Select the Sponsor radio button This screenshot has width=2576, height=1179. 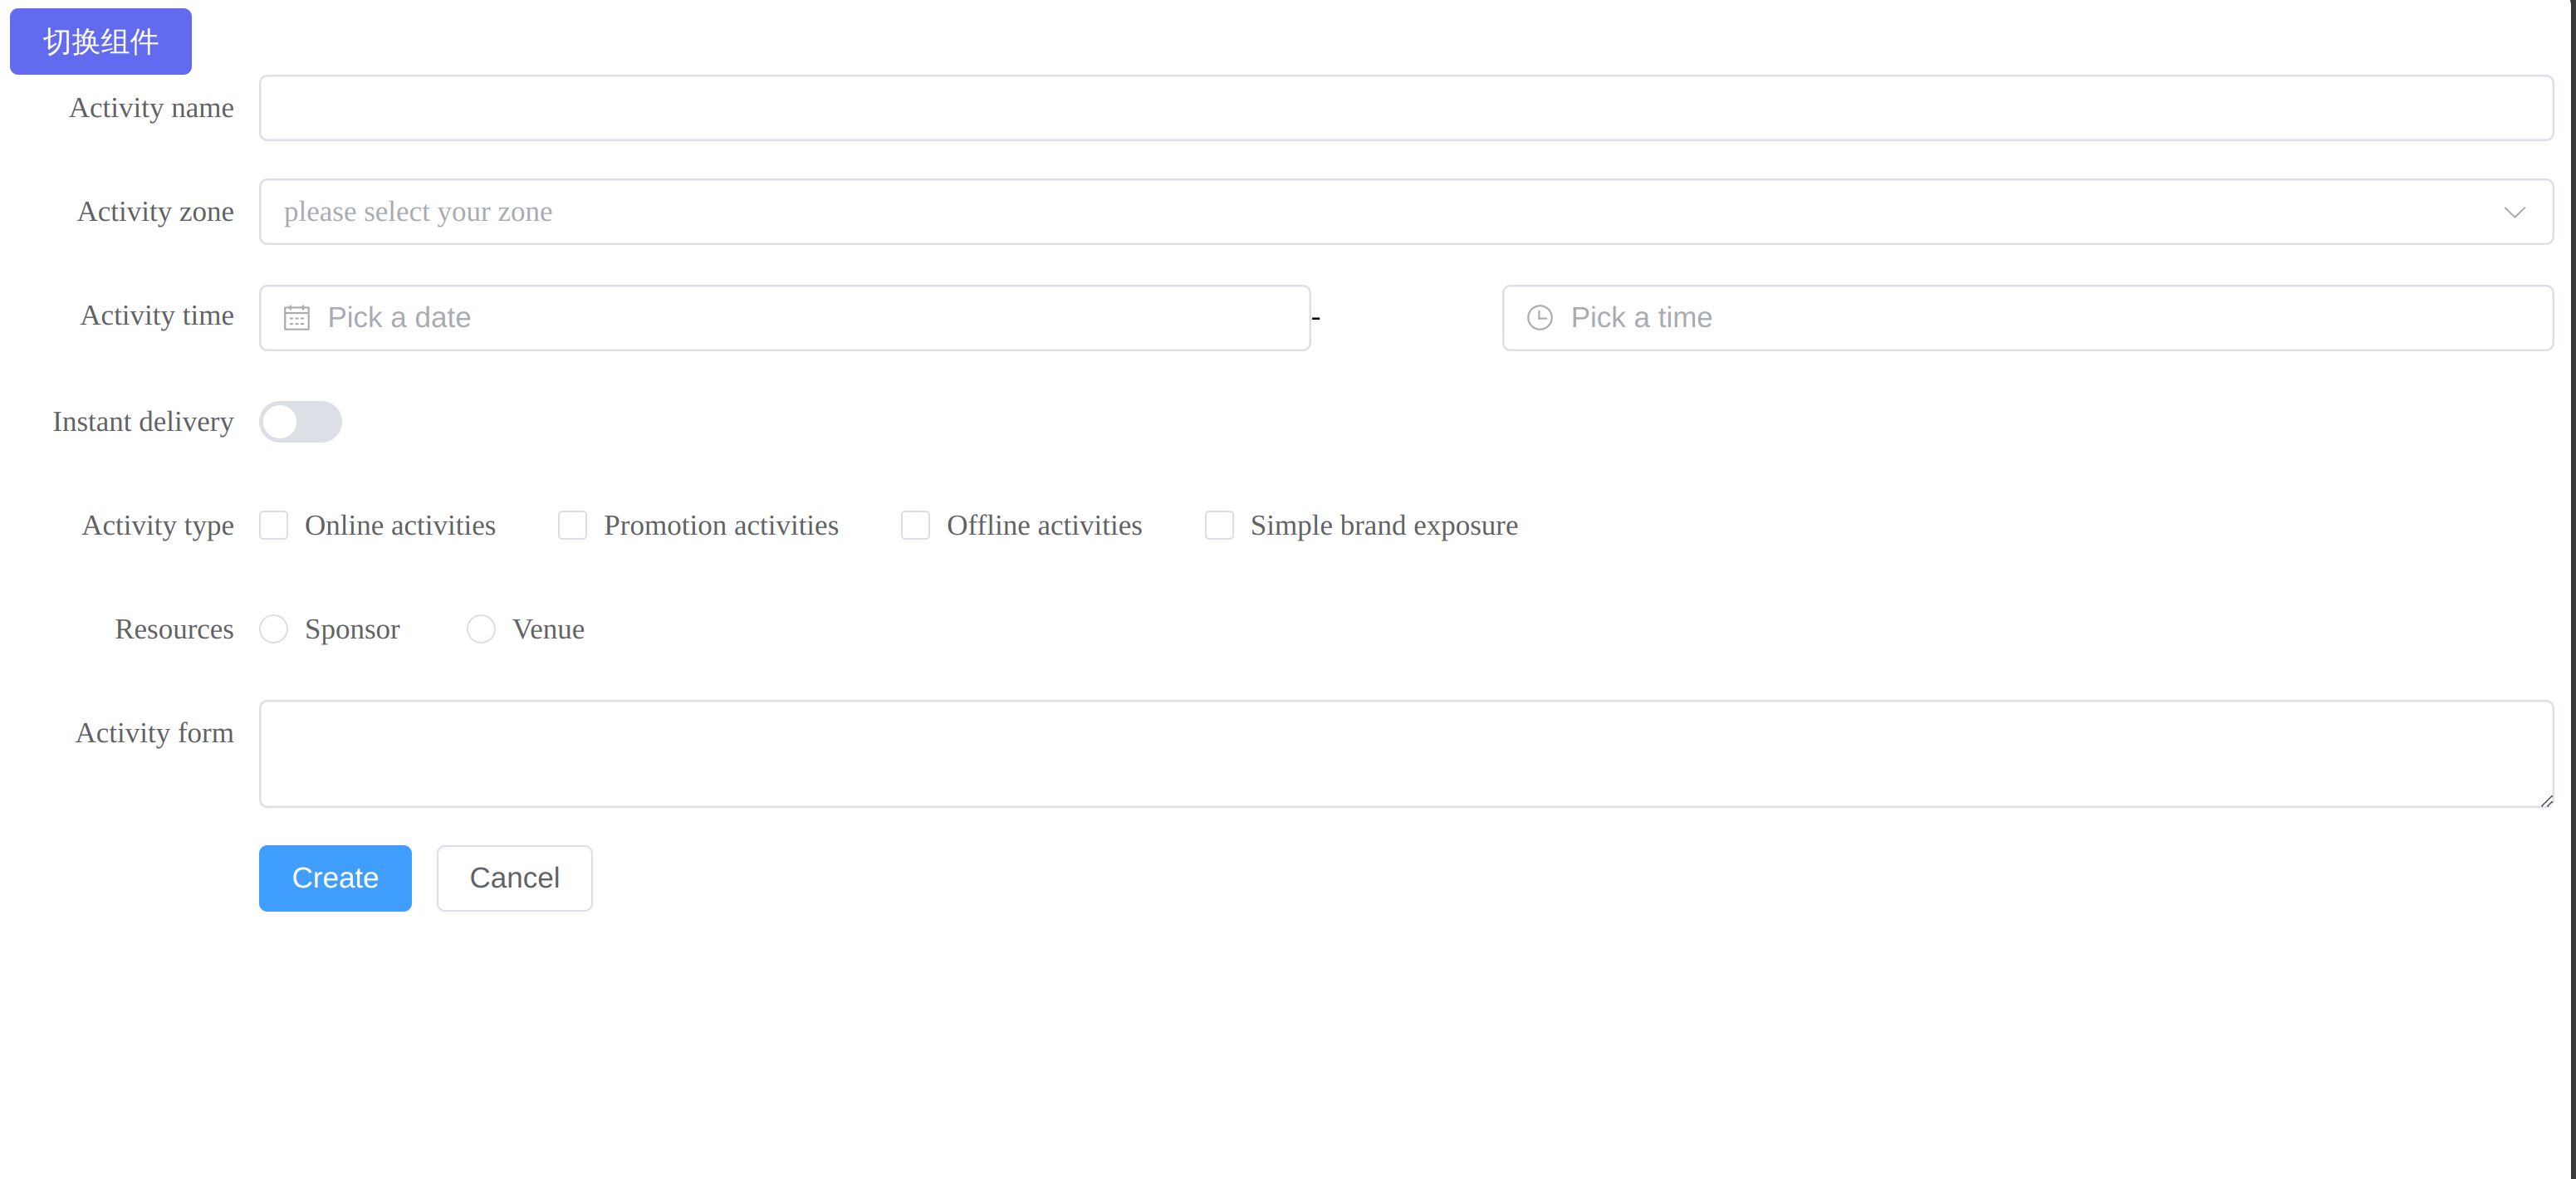pyautogui.click(x=274, y=629)
